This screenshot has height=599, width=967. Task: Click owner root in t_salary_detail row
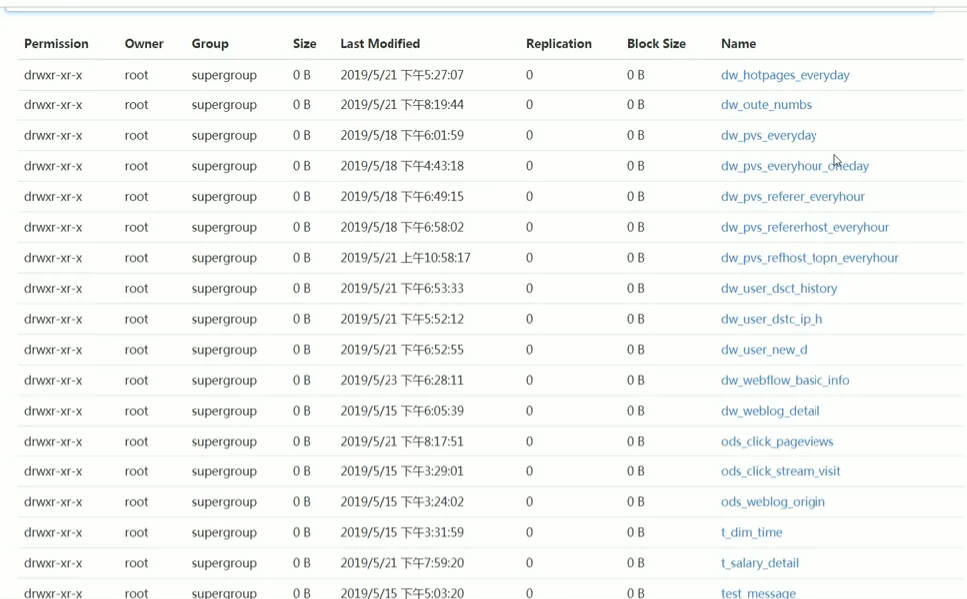pos(136,563)
